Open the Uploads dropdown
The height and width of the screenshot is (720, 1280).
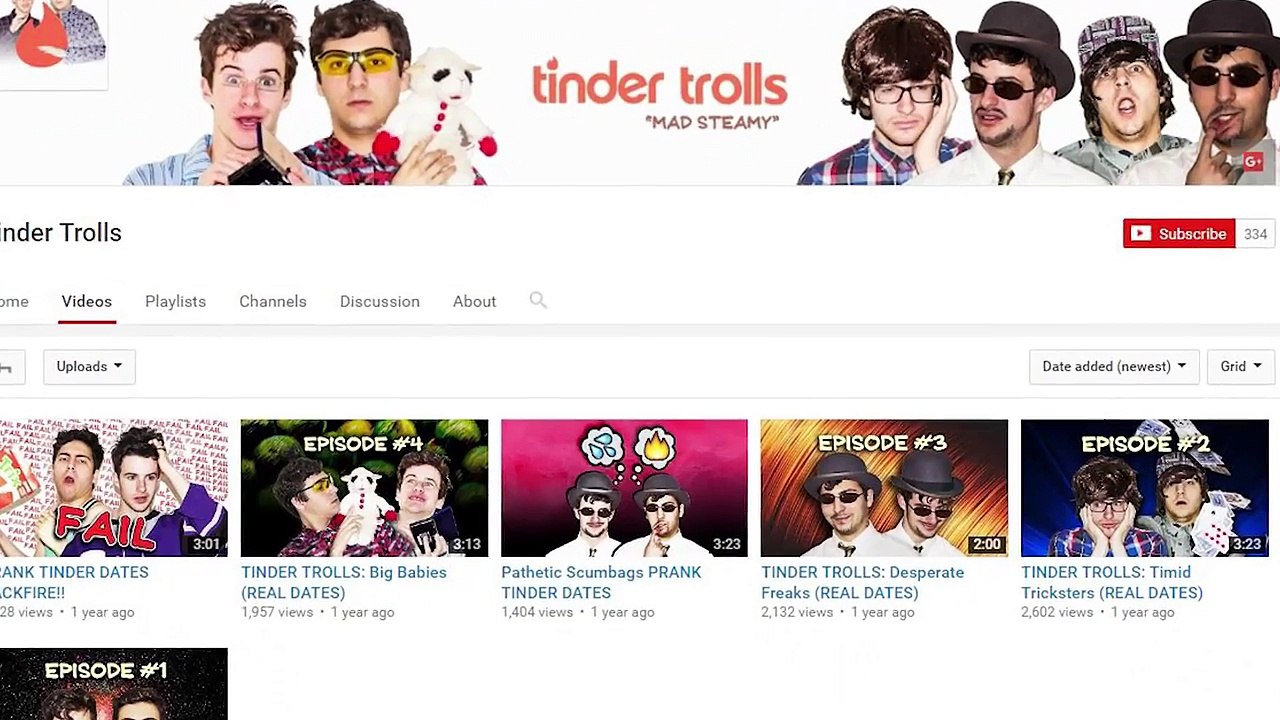[x=89, y=366]
